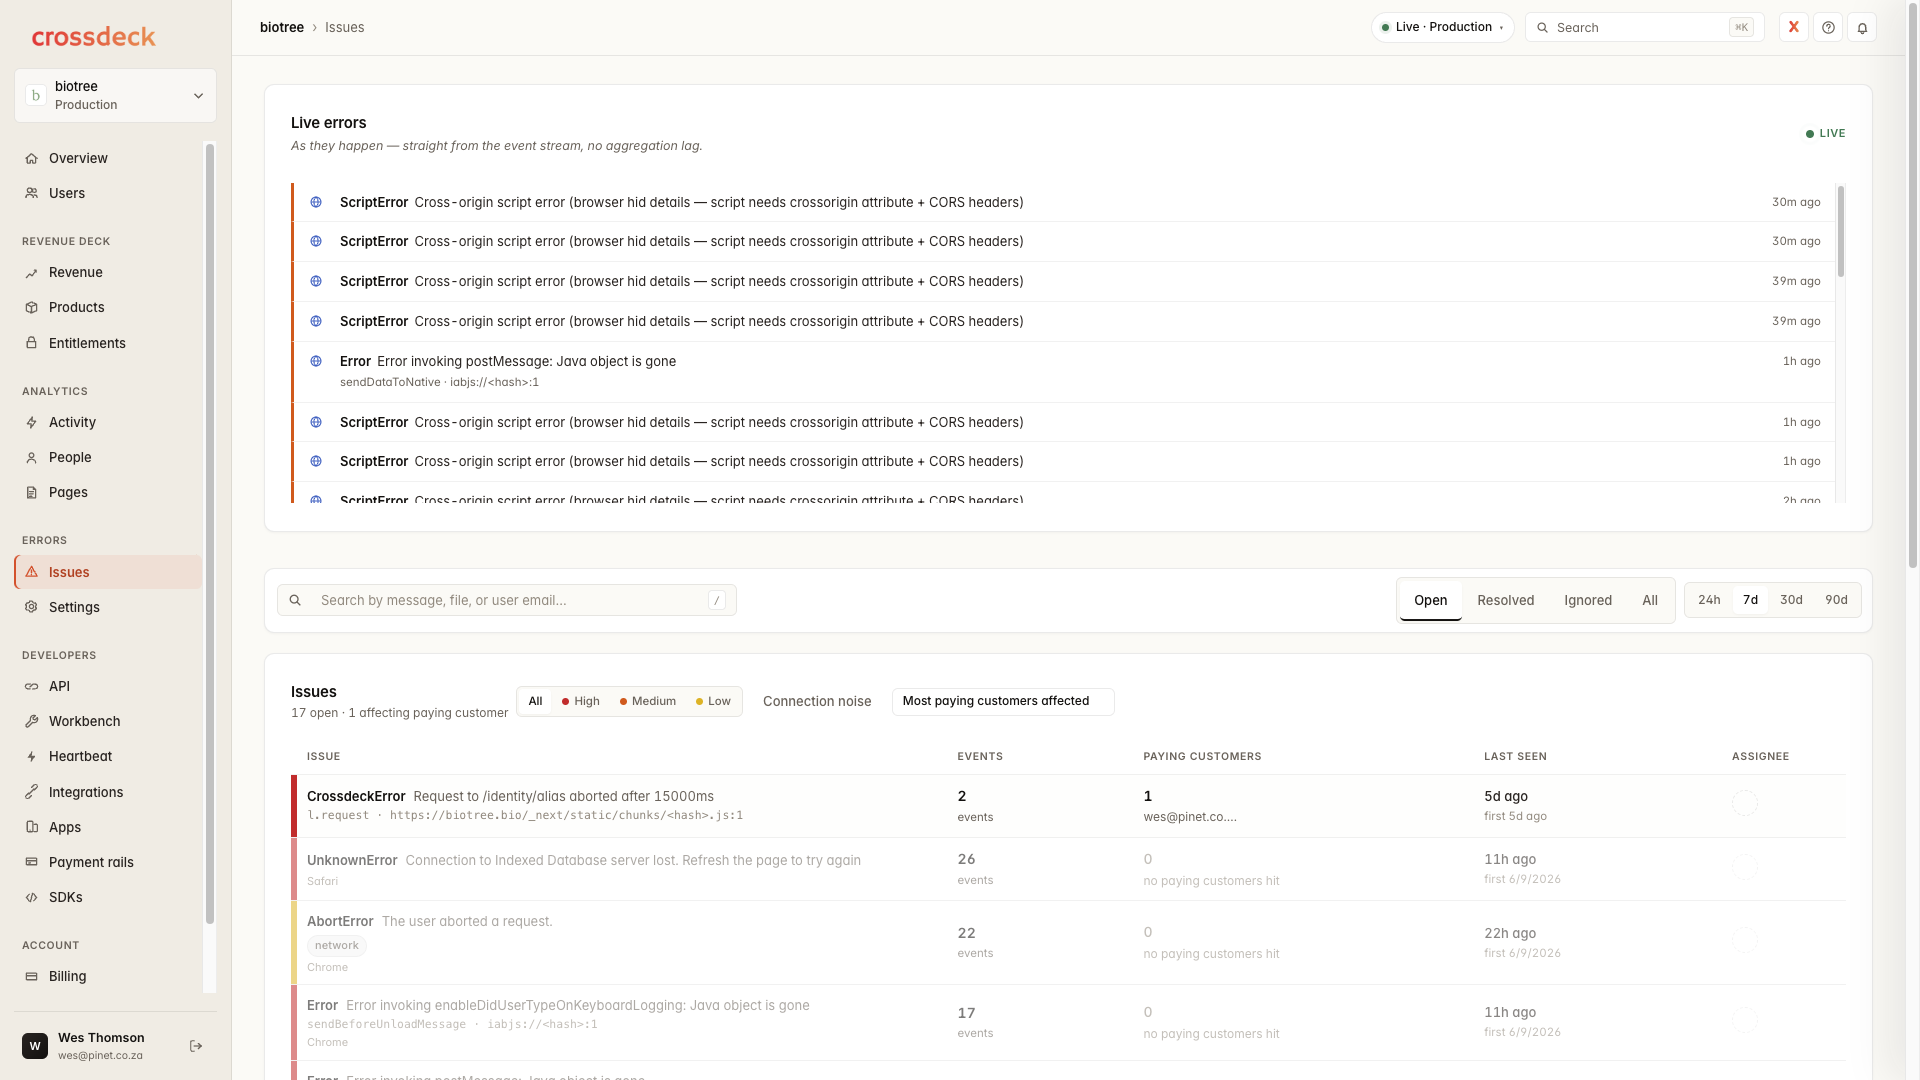Viewport: 1920px width, 1080px height.
Task: Click the error Settings gear icon
Action: pos(31,608)
